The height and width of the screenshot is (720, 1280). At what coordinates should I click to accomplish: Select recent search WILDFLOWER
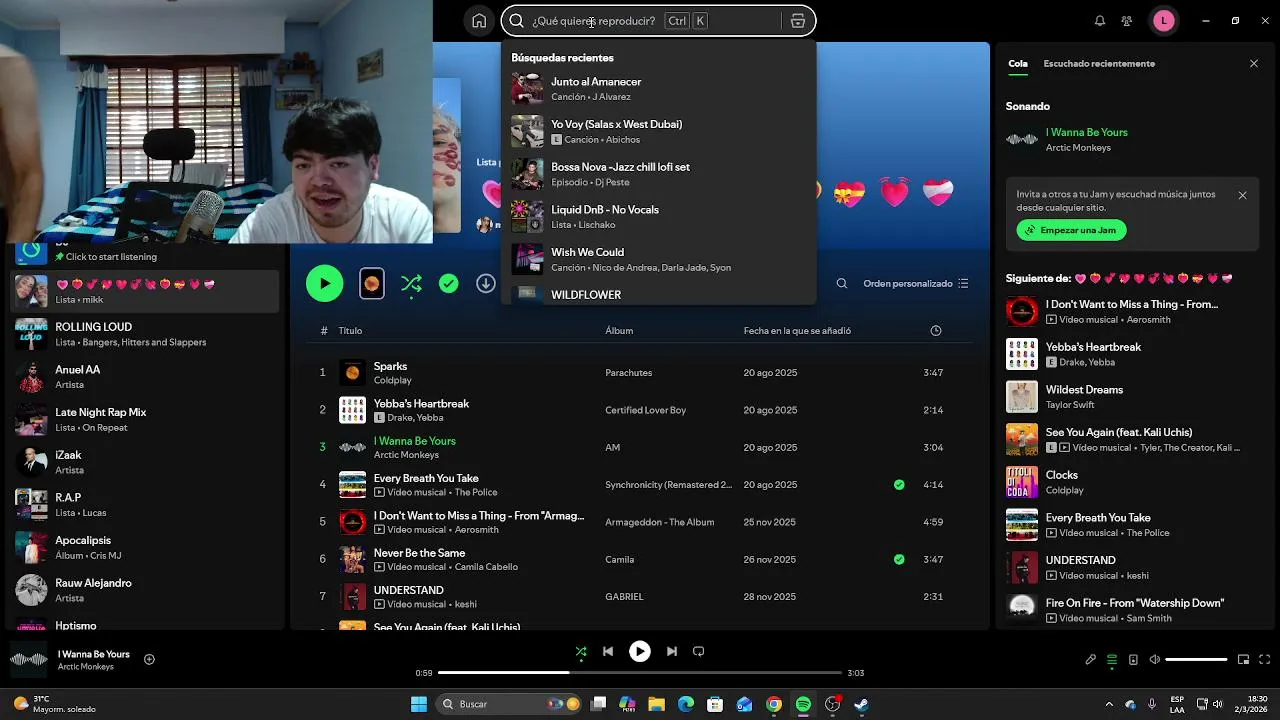click(x=658, y=294)
